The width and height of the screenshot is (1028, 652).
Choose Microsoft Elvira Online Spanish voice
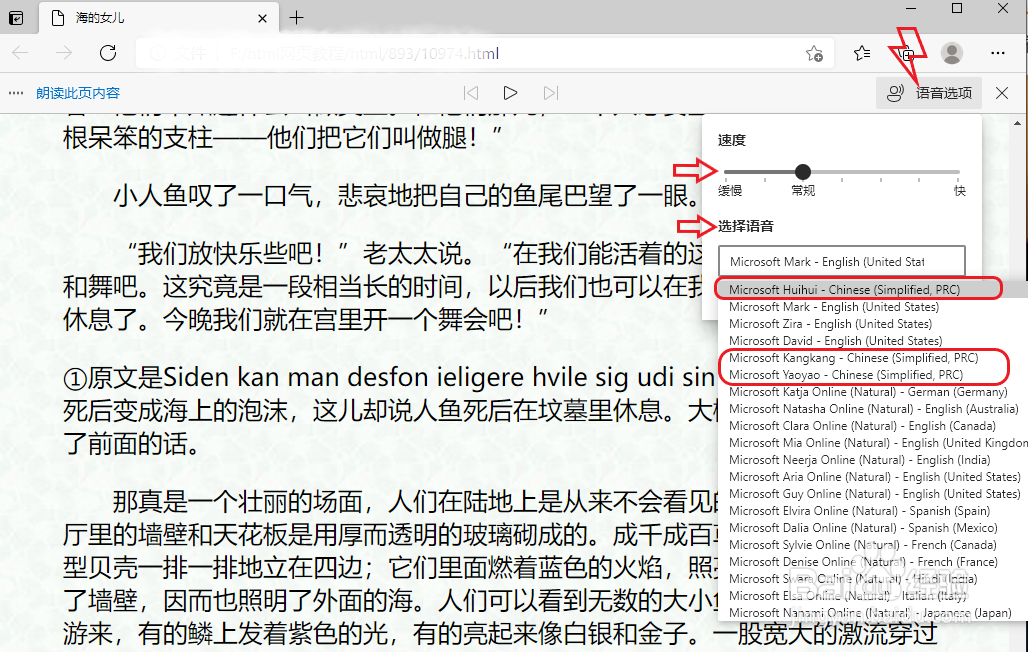click(871, 511)
